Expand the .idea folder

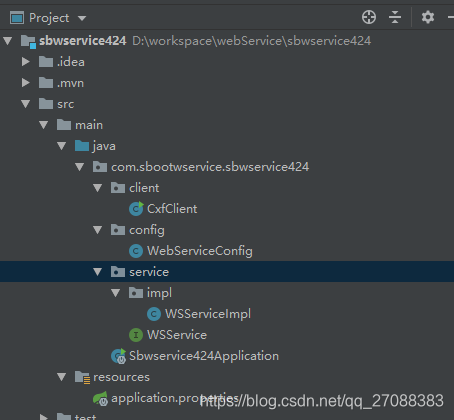pyautogui.click(x=26, y=62)
